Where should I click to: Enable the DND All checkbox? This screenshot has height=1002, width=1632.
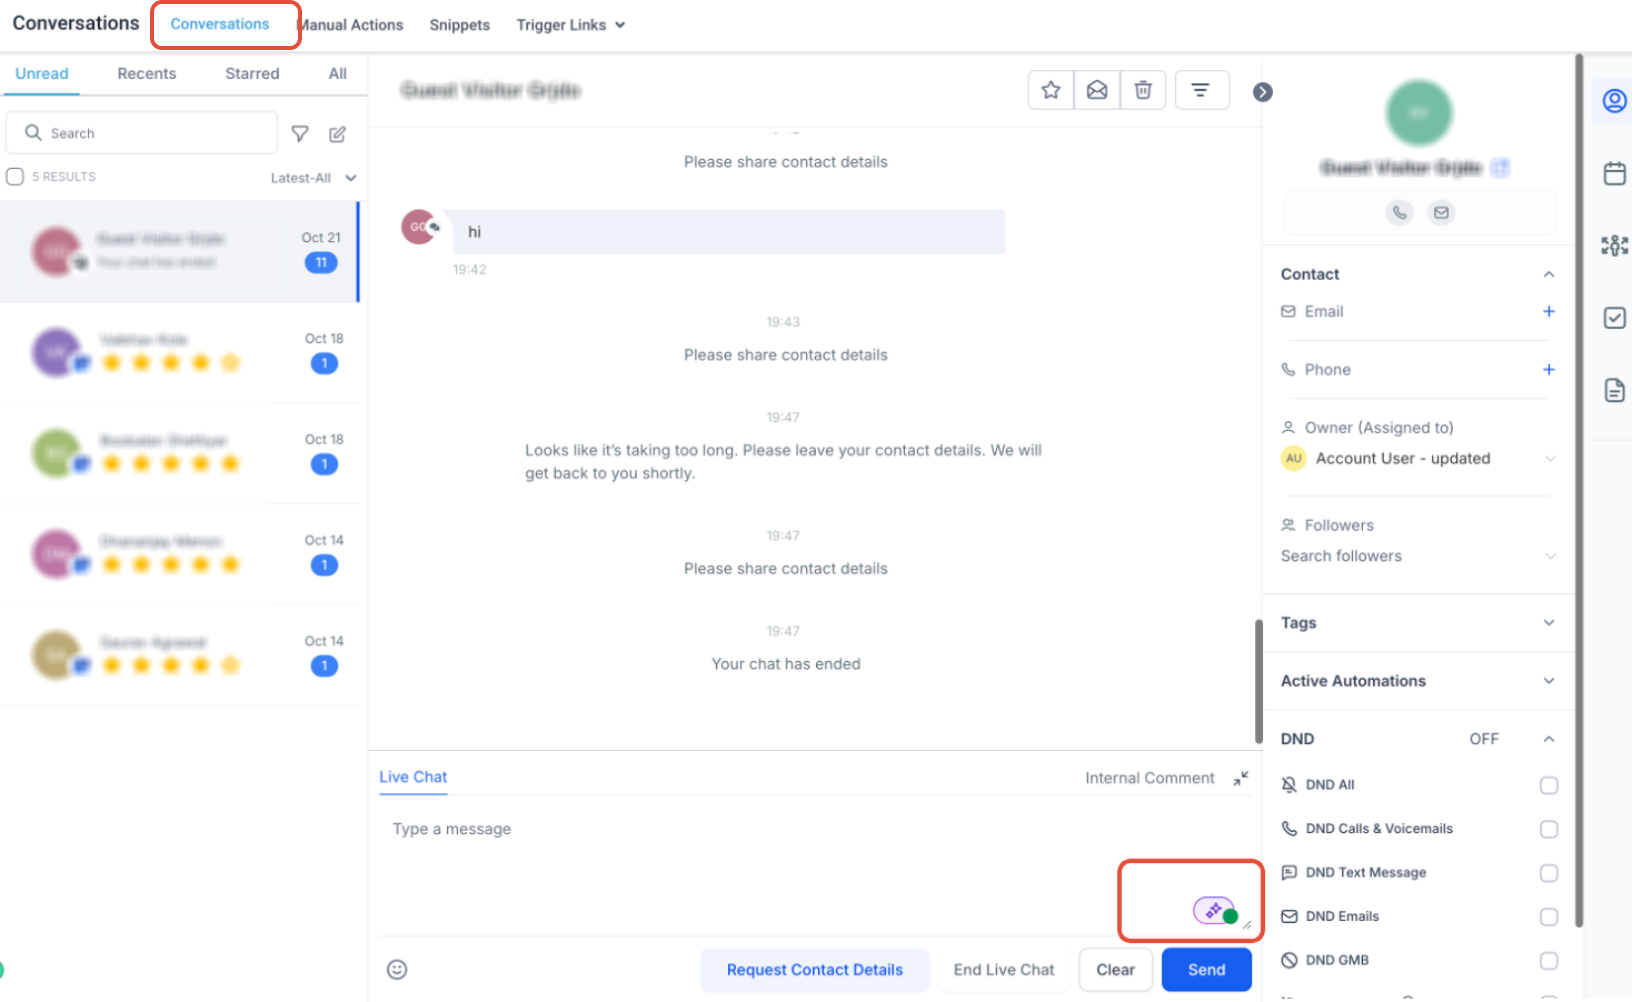click(x=1549, y=785)
